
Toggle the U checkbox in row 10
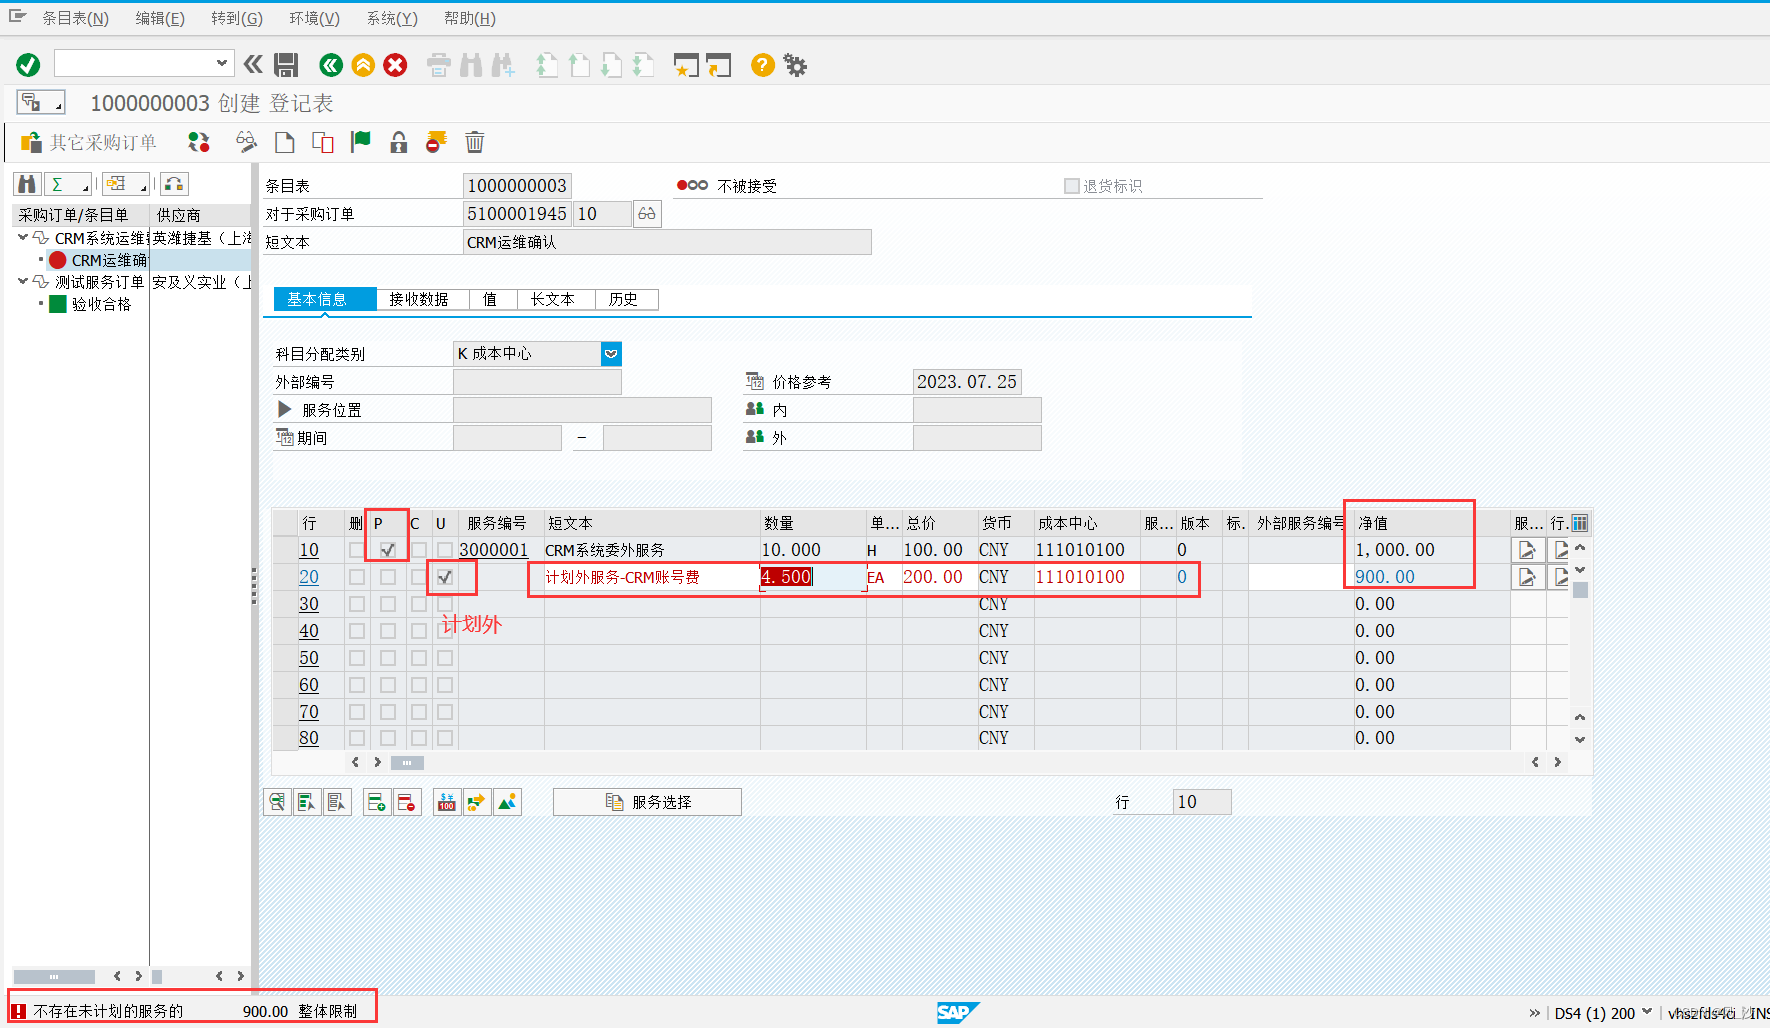pyautogui.click(x=445, y=550)
